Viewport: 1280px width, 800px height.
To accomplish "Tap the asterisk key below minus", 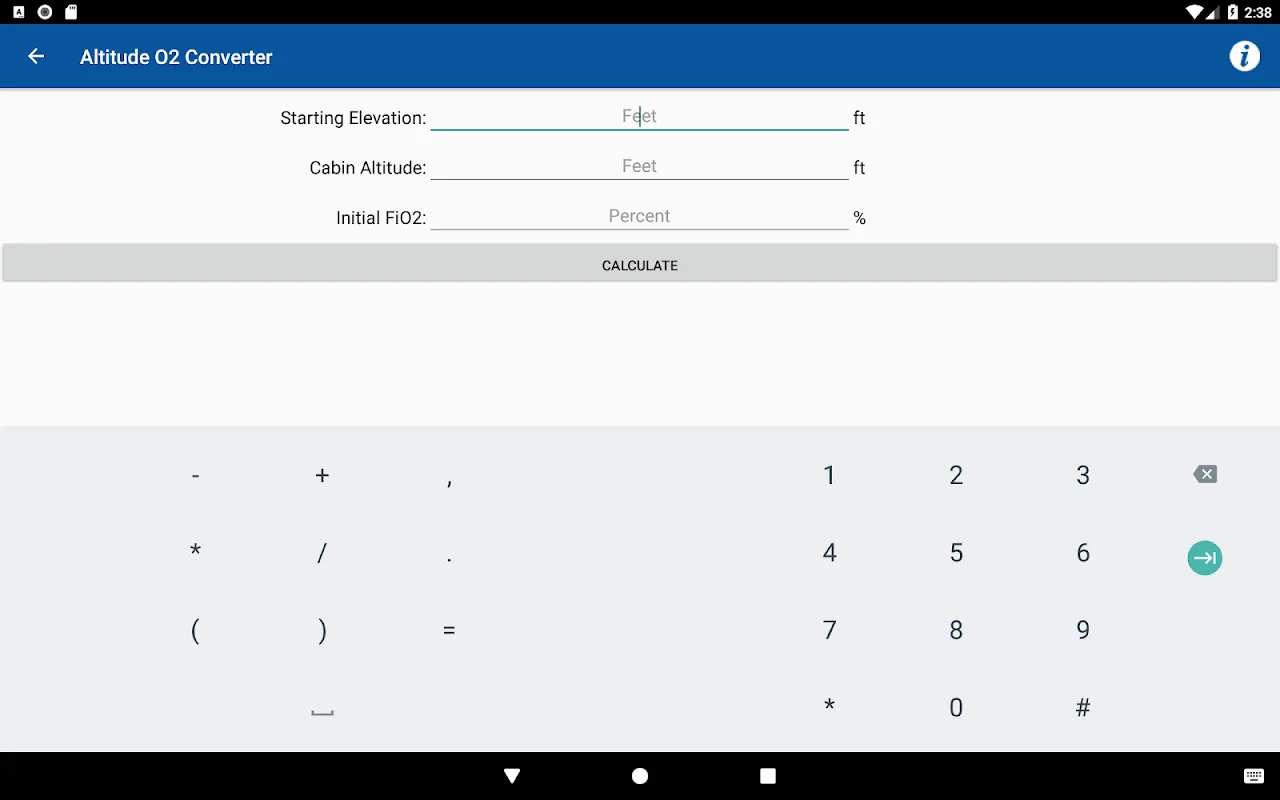I will click(195, 552).
